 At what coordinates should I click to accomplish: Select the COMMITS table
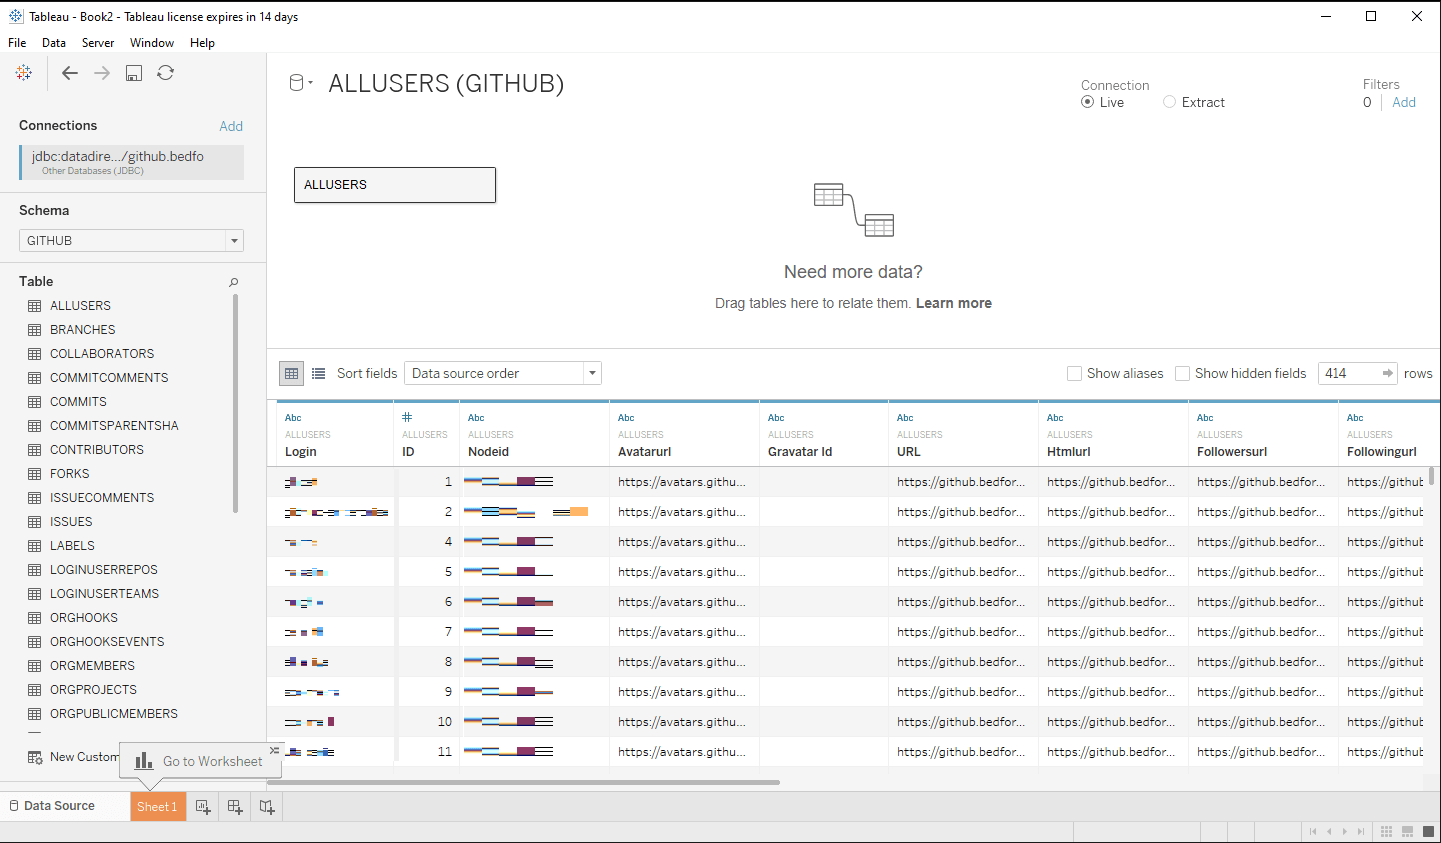coord(78,402)
